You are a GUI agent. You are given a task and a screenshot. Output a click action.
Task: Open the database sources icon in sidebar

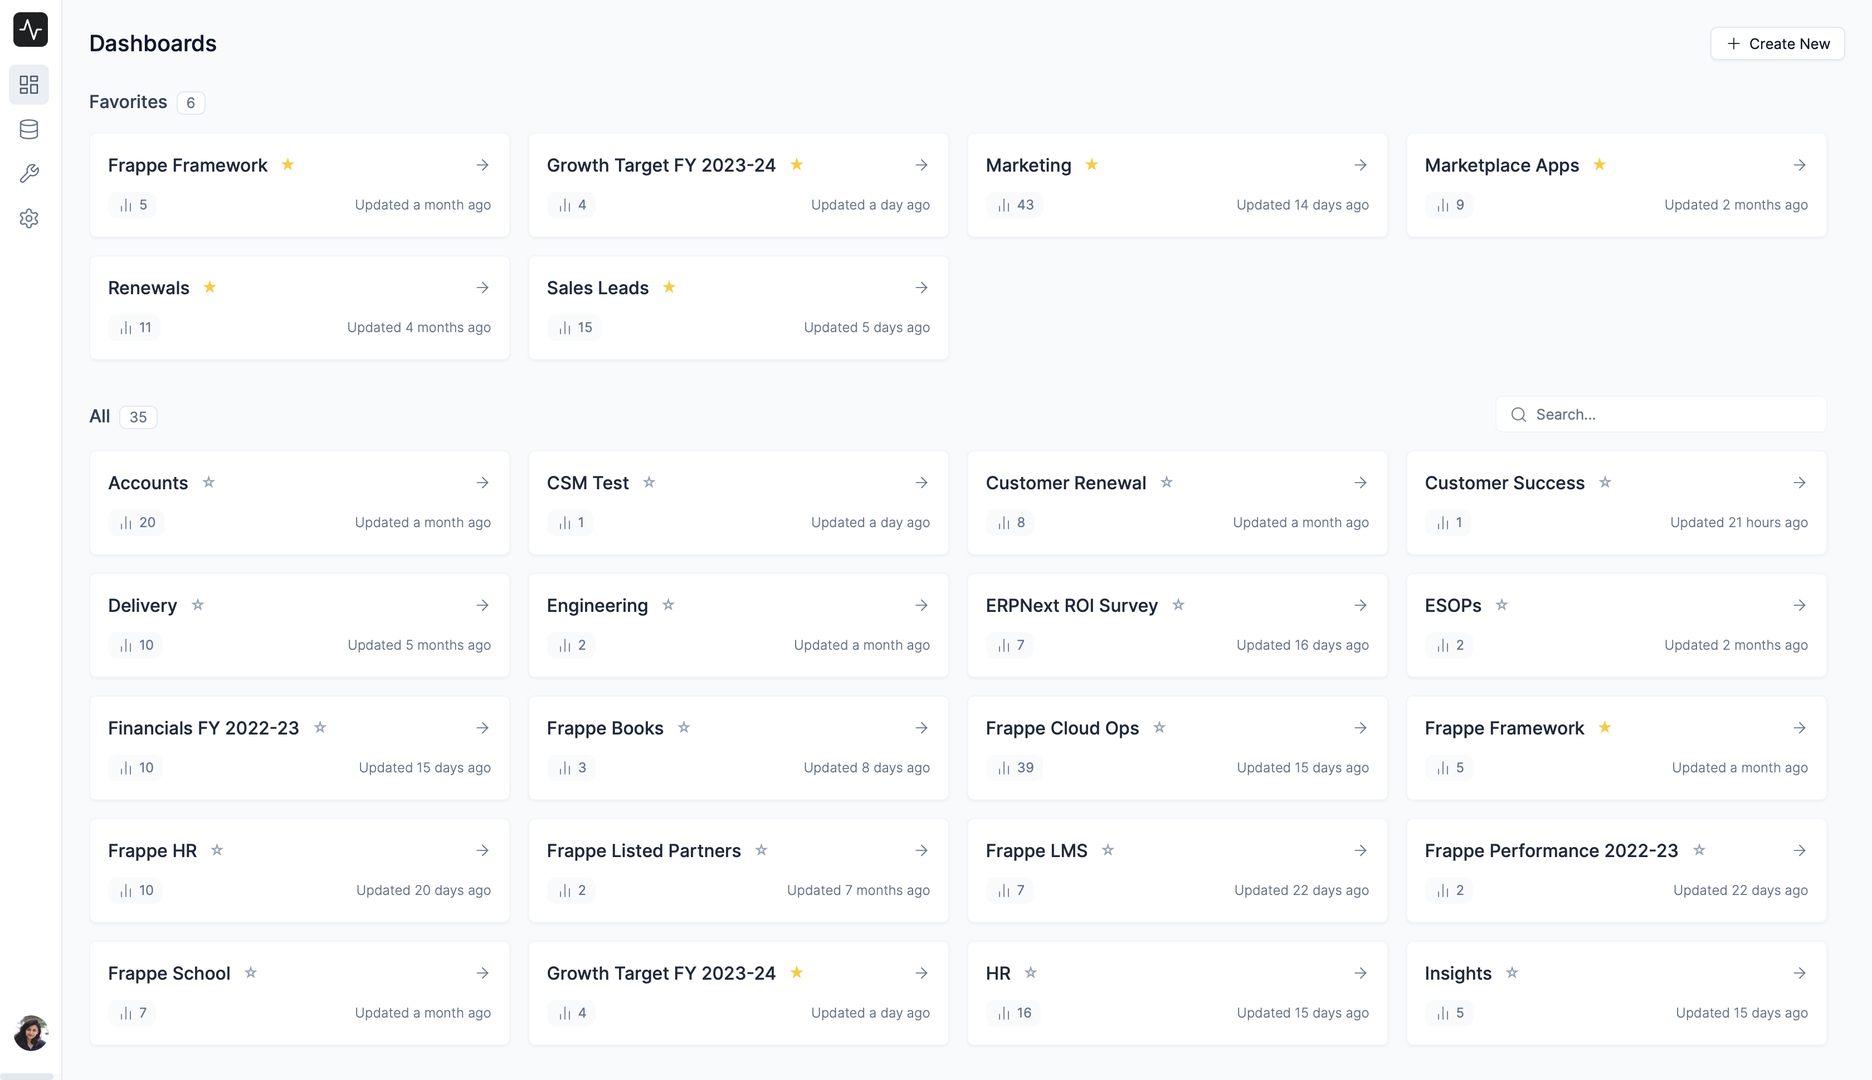point(29,129)
